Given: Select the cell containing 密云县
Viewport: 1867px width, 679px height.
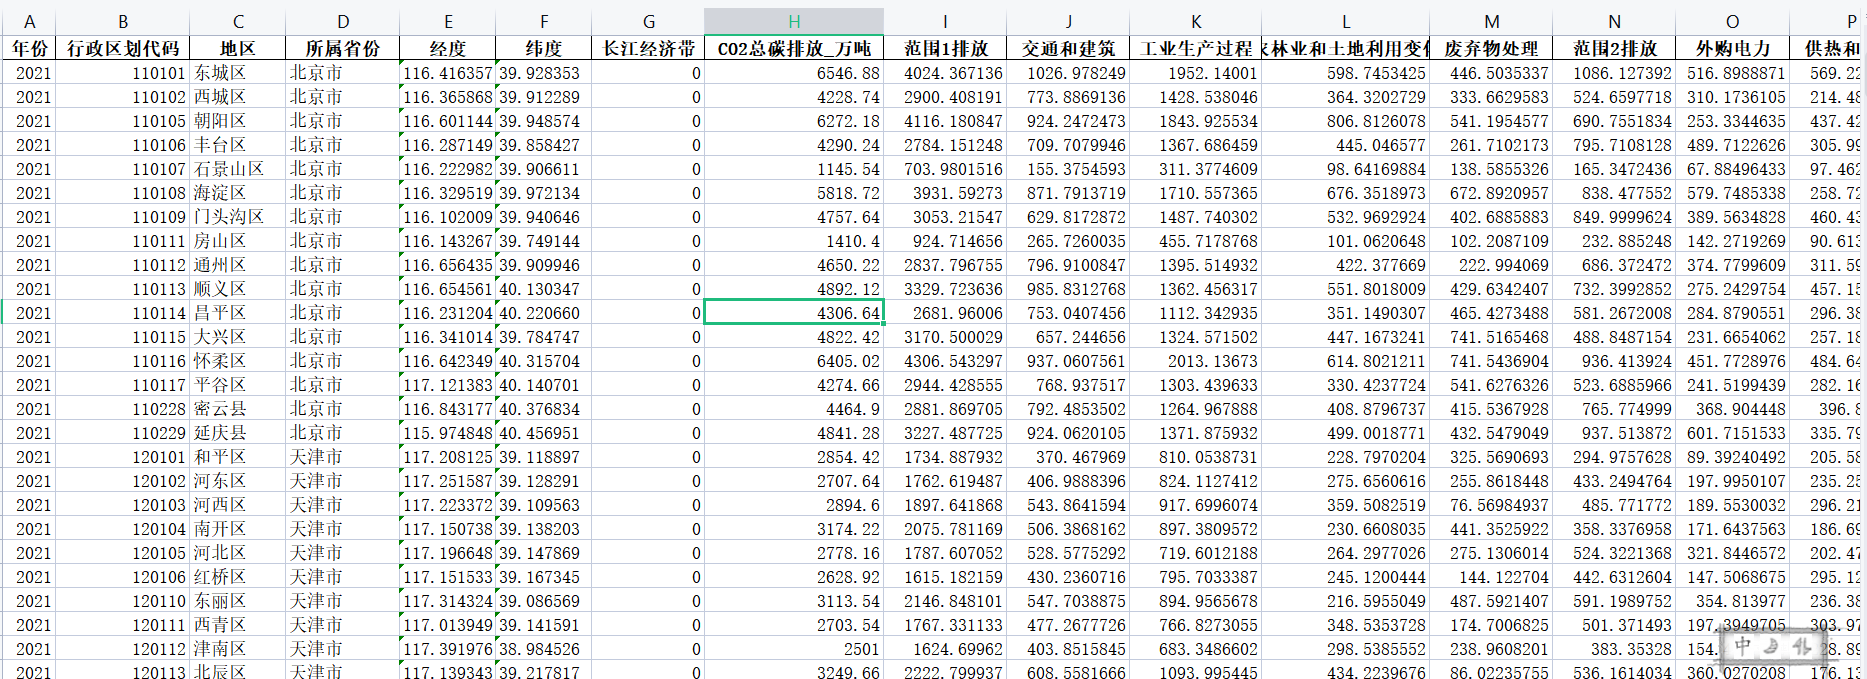Looking at the screenshot, I should pyautogui.click(x=238, y=409).
